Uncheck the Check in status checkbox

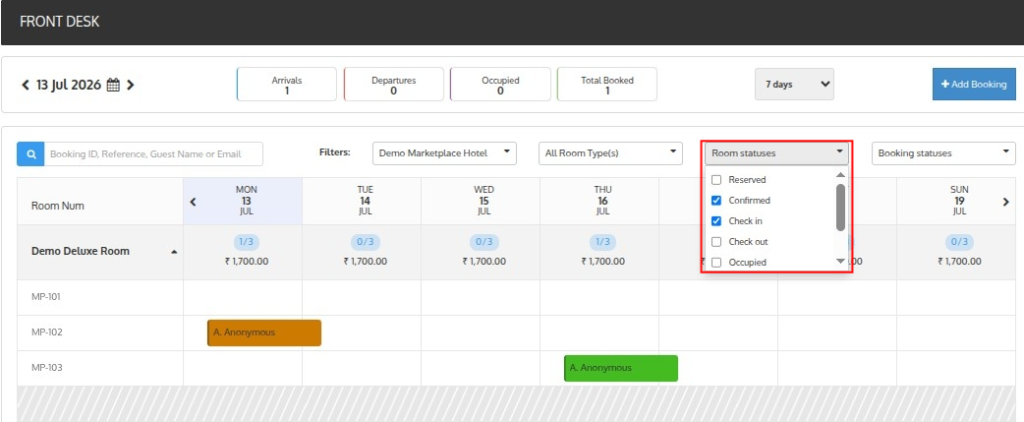[x=716, y=221]
